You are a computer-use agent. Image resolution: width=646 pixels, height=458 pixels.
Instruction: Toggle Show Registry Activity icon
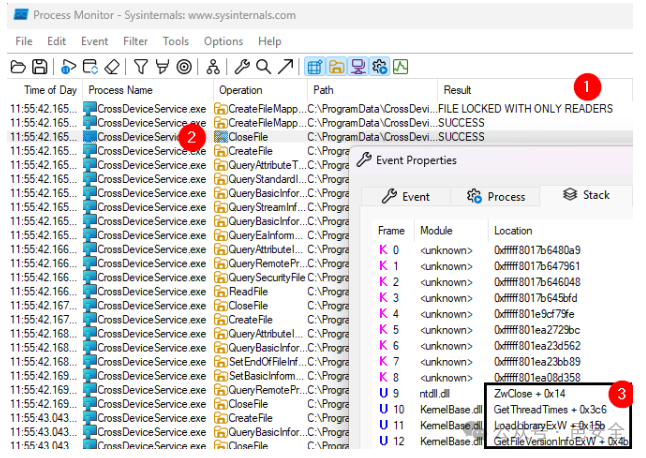[x=315, y=67]
